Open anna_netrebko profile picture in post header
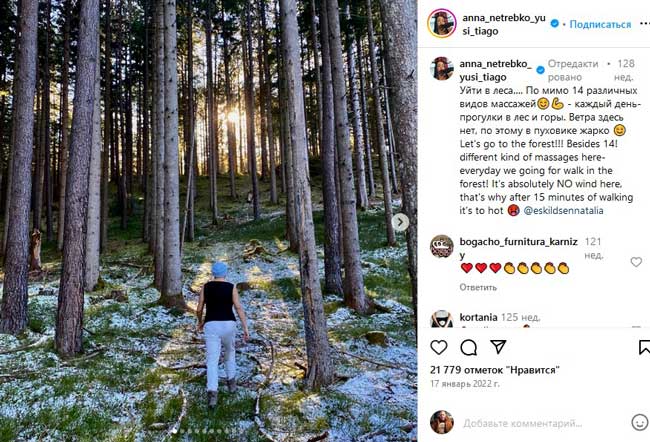Image resolution: width=650 pixels, height=442 pixels. point(441,23)
